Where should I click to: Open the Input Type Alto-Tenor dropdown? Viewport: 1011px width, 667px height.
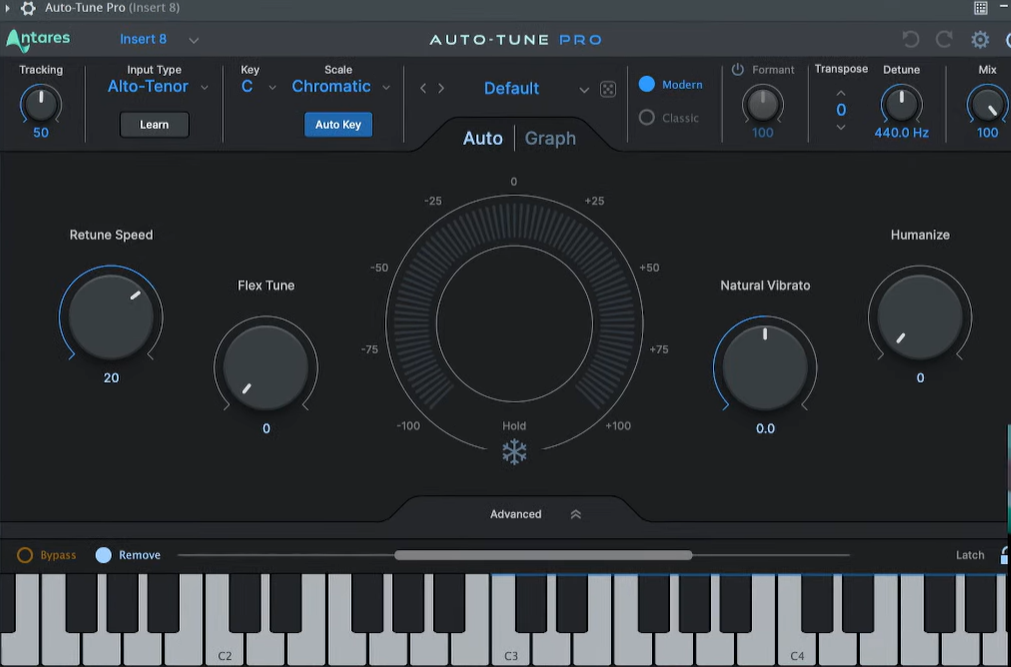pos(158,87)
